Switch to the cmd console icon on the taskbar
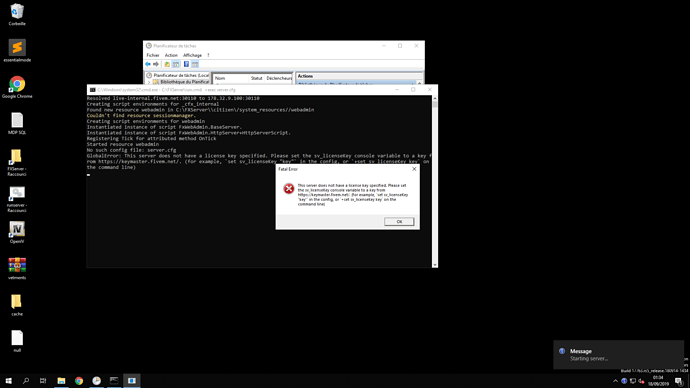Screen dimensions: 690x388 [114, 381]
